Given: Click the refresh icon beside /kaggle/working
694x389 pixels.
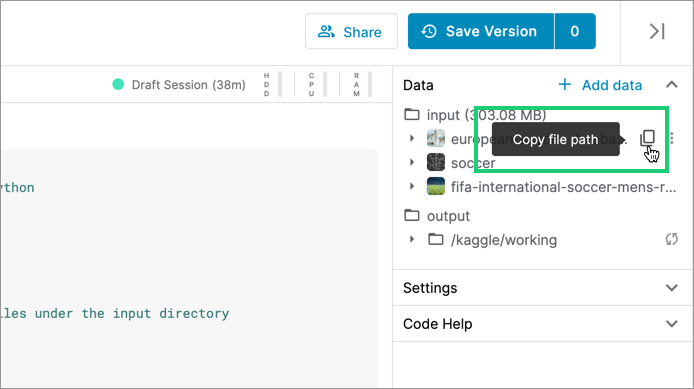Looking at the screenshot, I should pyautogui.click(x=671, y=239).
